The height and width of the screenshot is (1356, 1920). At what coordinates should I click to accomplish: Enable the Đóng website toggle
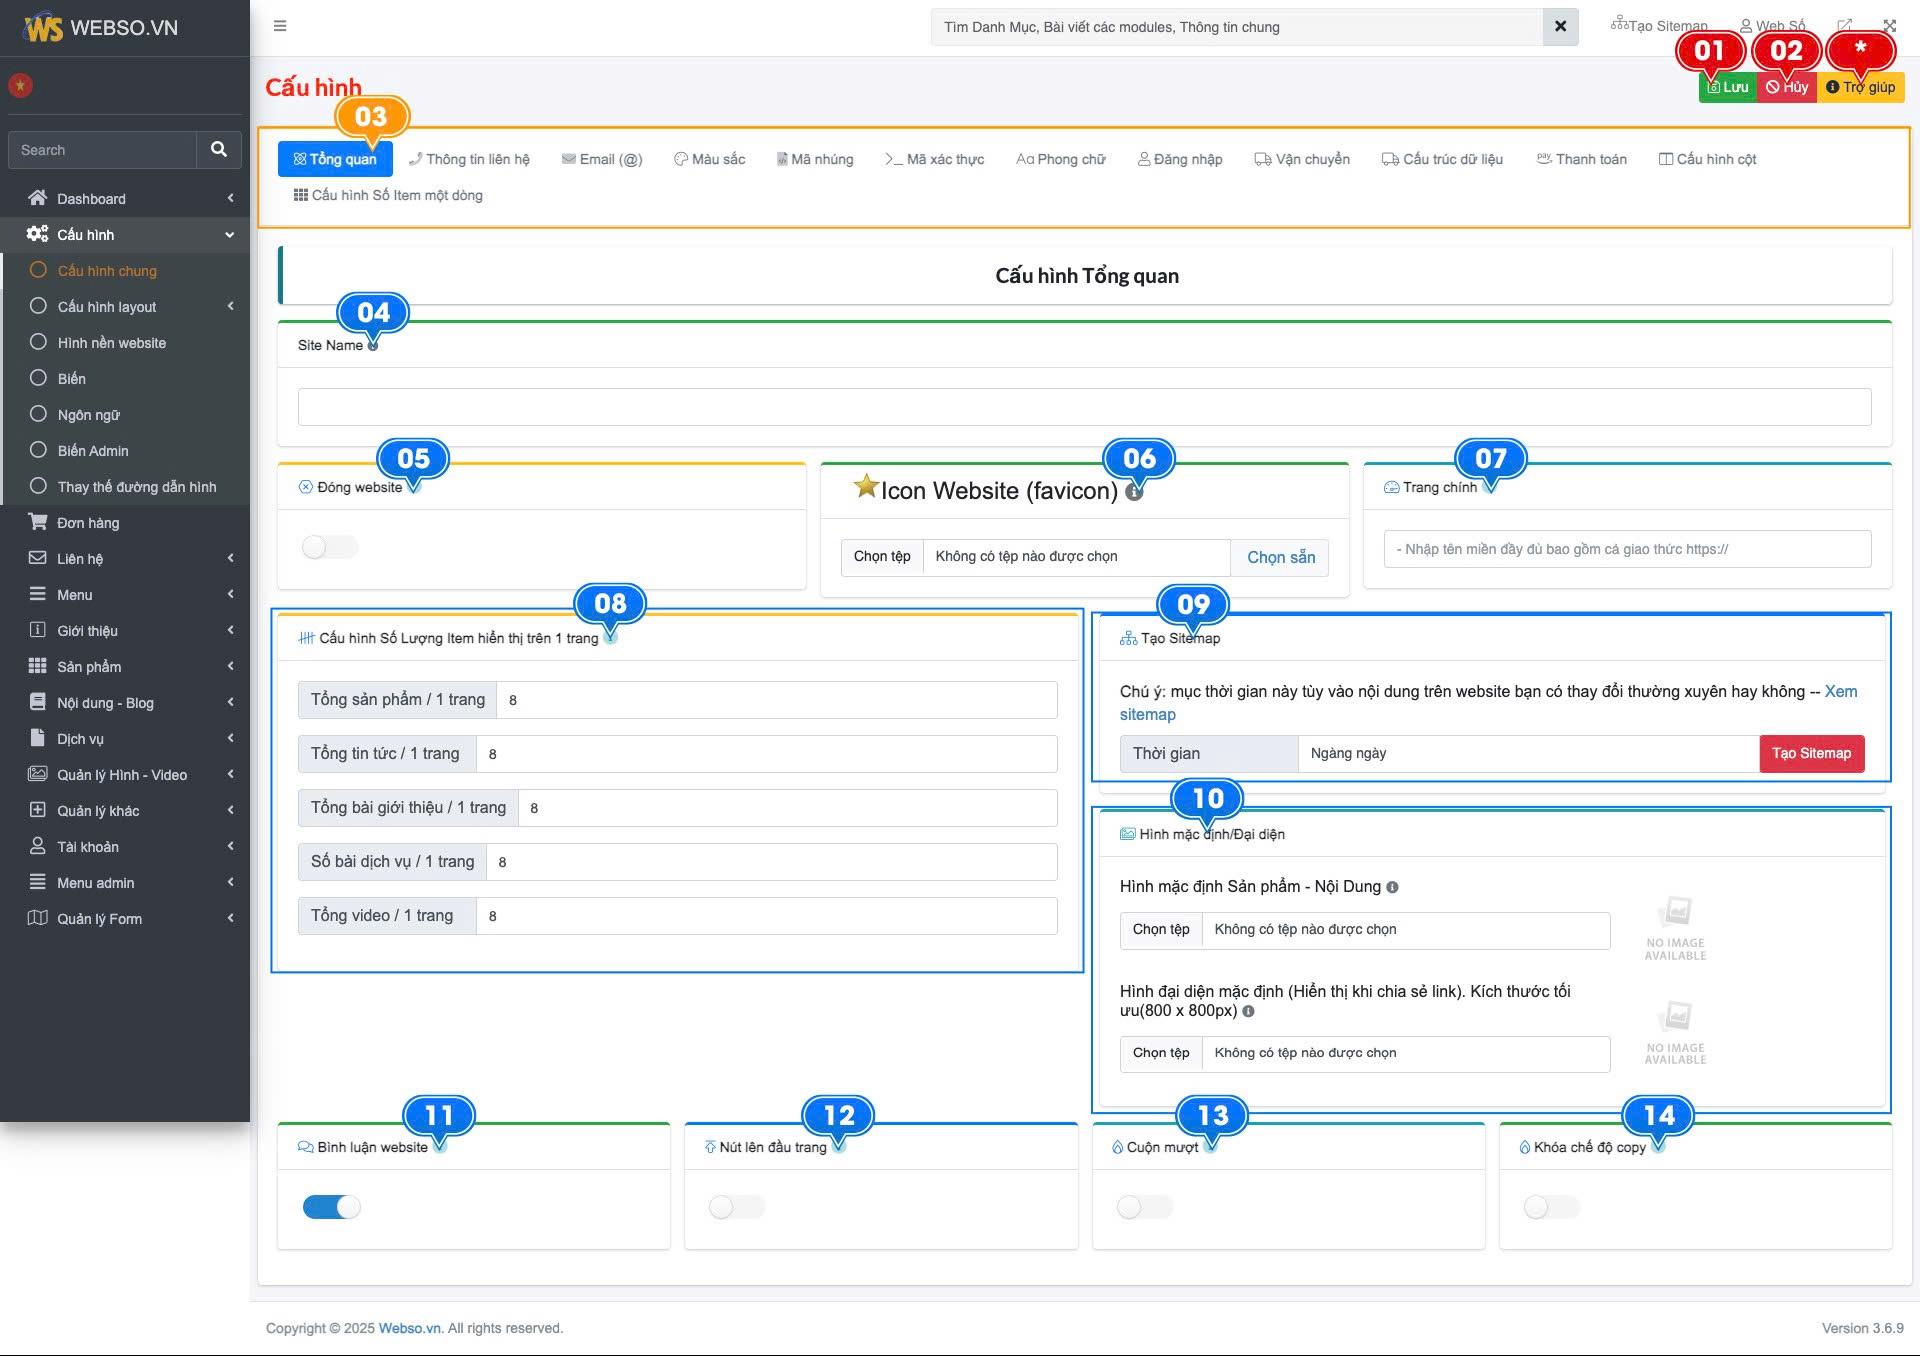[329, 547]
